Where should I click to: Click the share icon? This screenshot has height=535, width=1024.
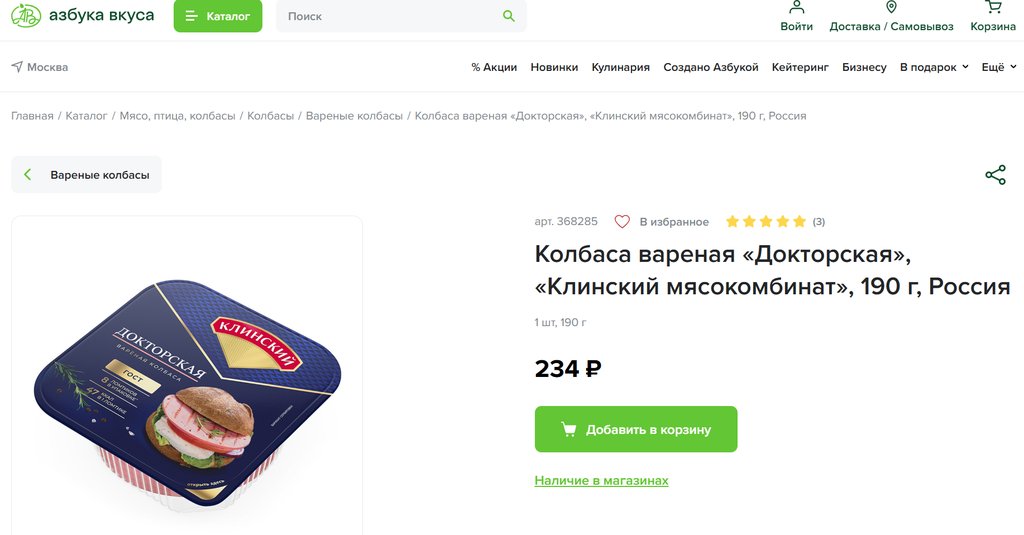click(x=995, y=175)
